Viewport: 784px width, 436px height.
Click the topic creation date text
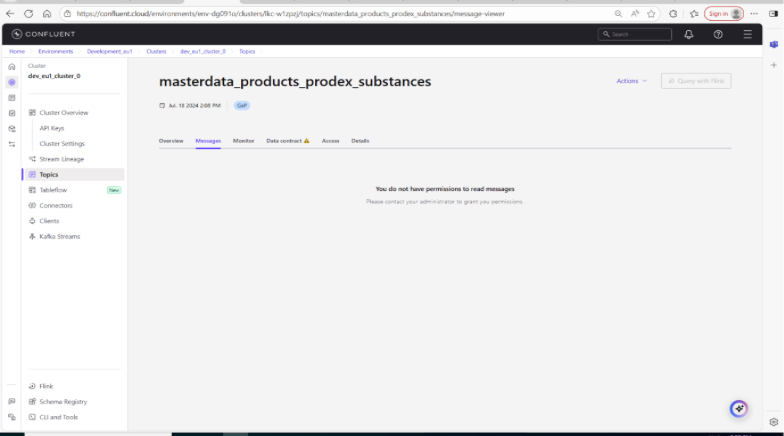[x=194, y=106]
